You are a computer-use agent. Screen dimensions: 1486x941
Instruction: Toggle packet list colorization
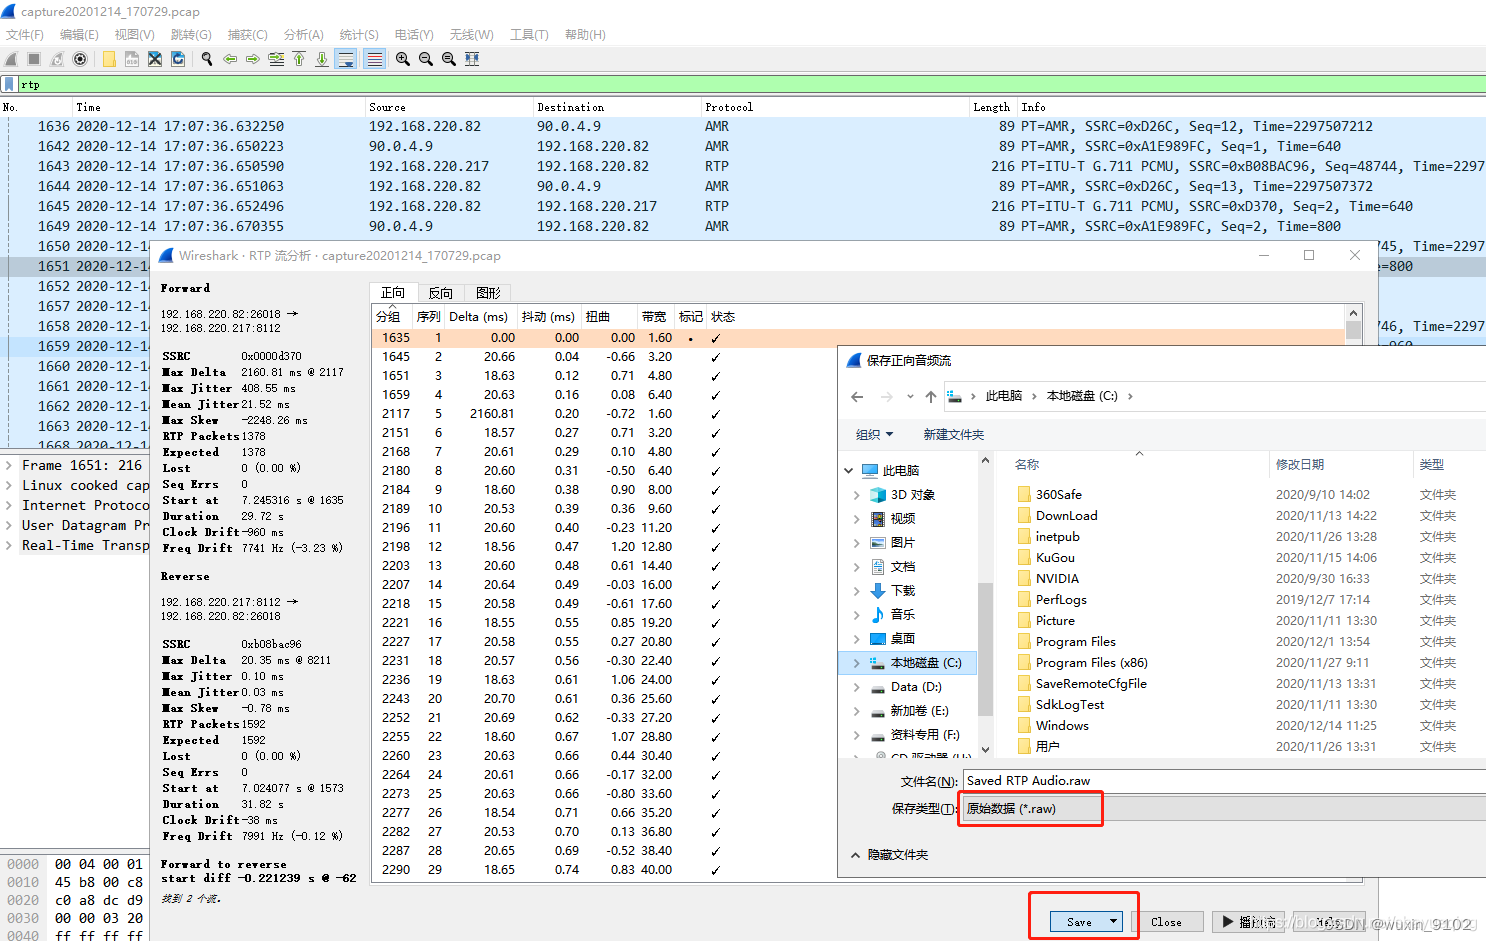[374, 59]
